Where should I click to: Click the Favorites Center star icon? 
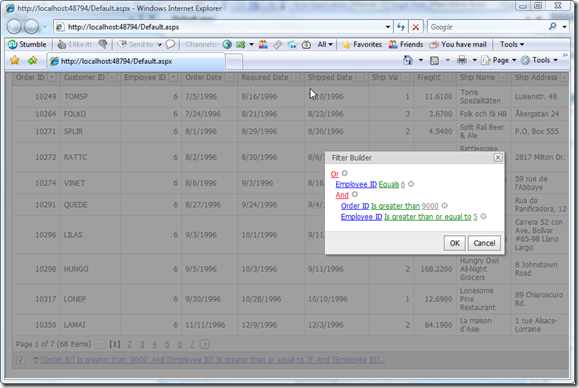tap(14, 60)
